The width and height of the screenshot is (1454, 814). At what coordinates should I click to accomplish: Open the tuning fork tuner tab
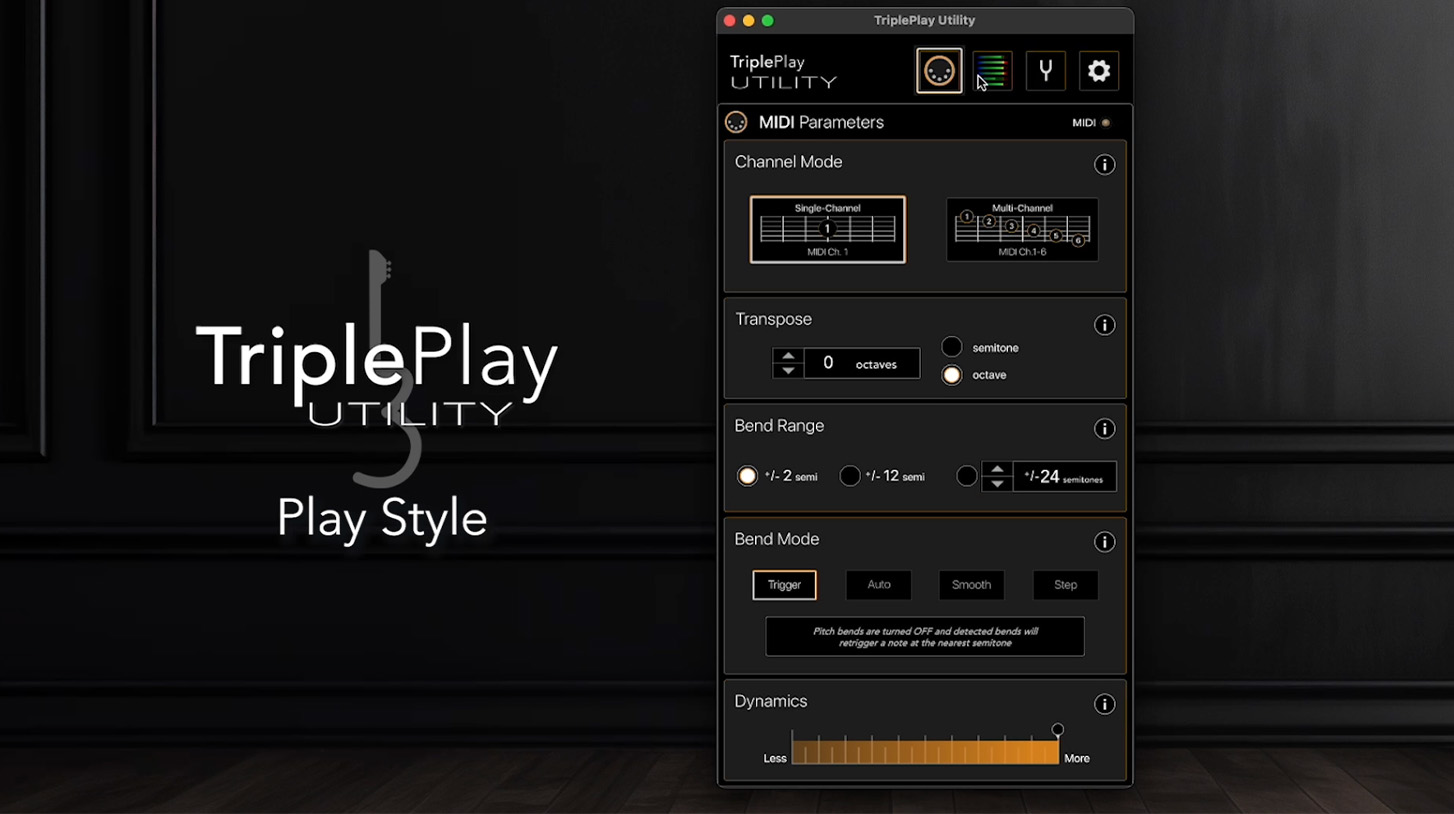click(x=1045, y=71)
